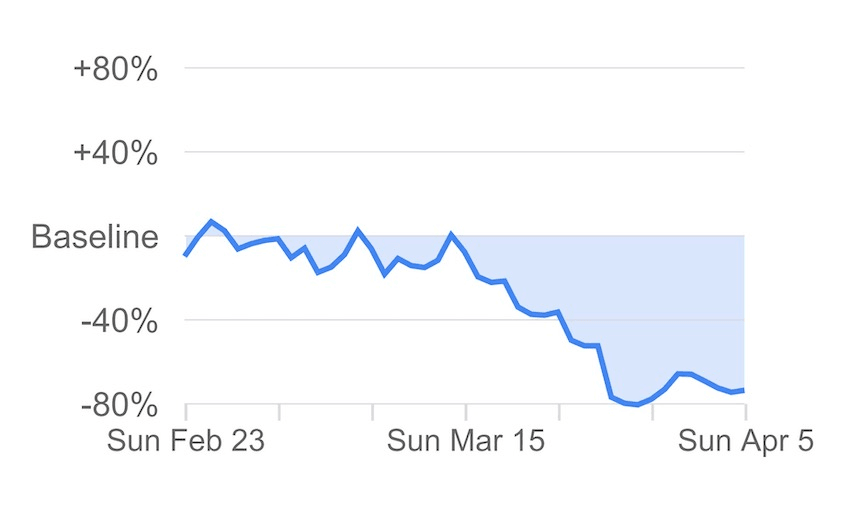Click the tick mark above Sun Mar 15
The image size is (850, 510).
point(466,411)
